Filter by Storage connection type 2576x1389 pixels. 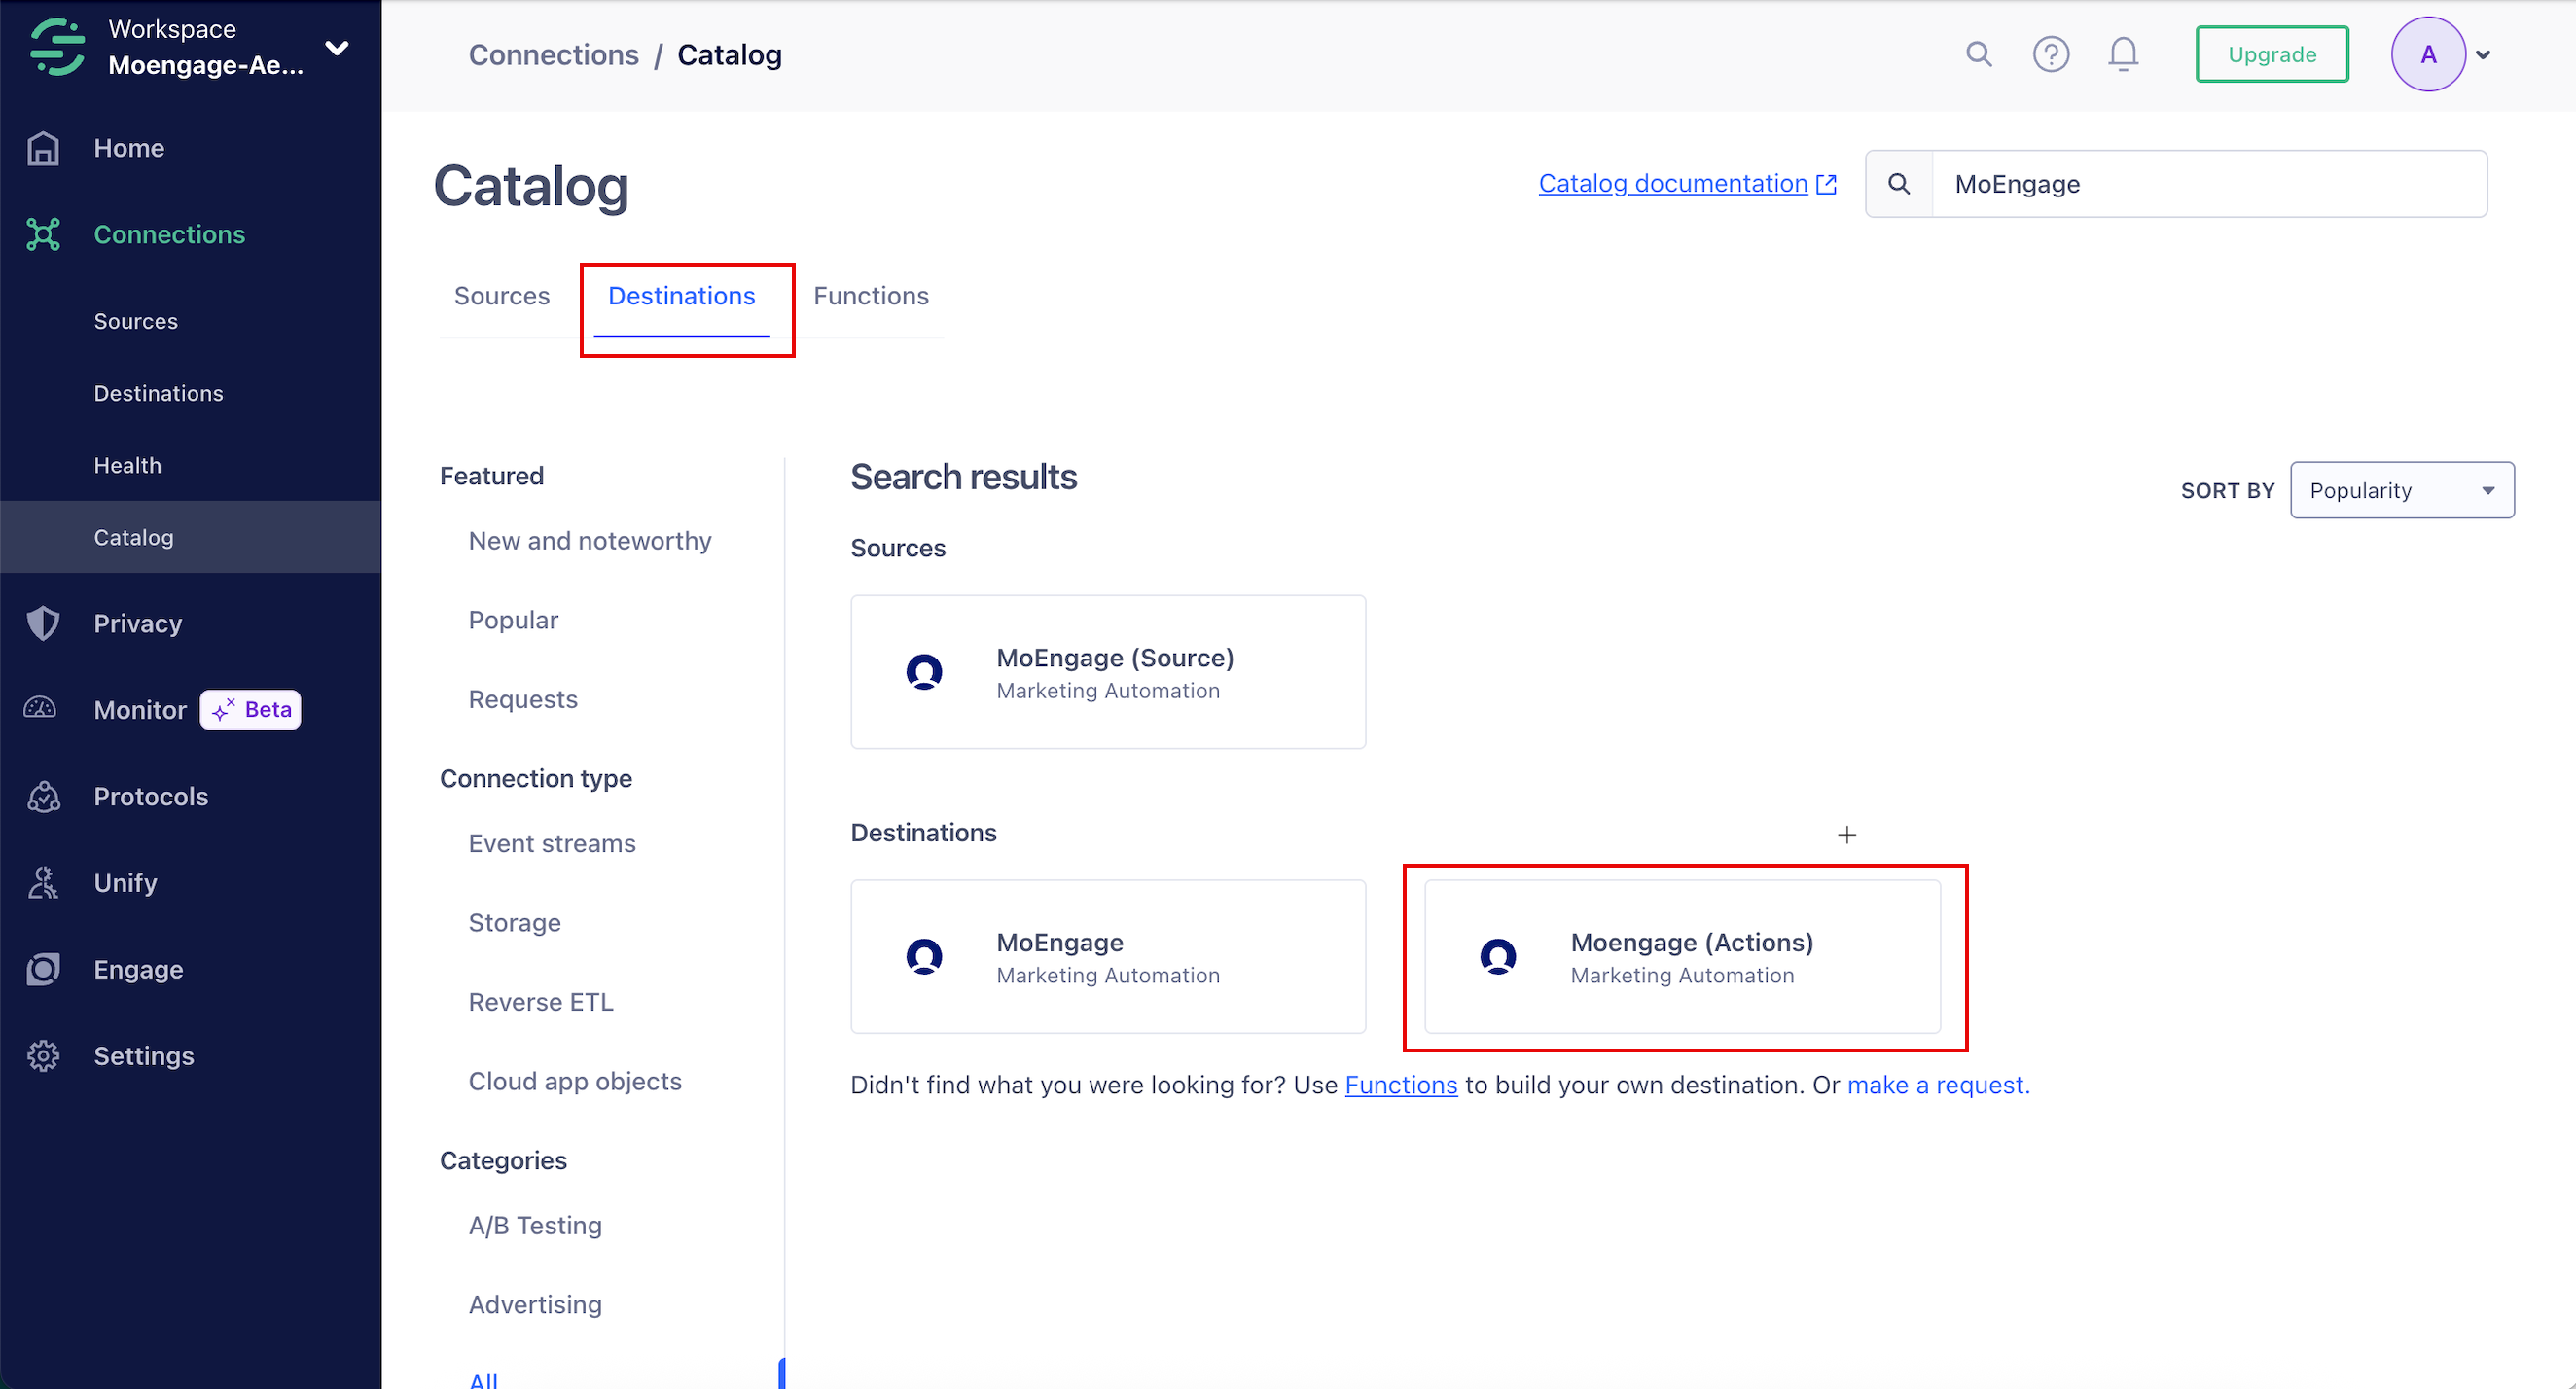(514, 922)
